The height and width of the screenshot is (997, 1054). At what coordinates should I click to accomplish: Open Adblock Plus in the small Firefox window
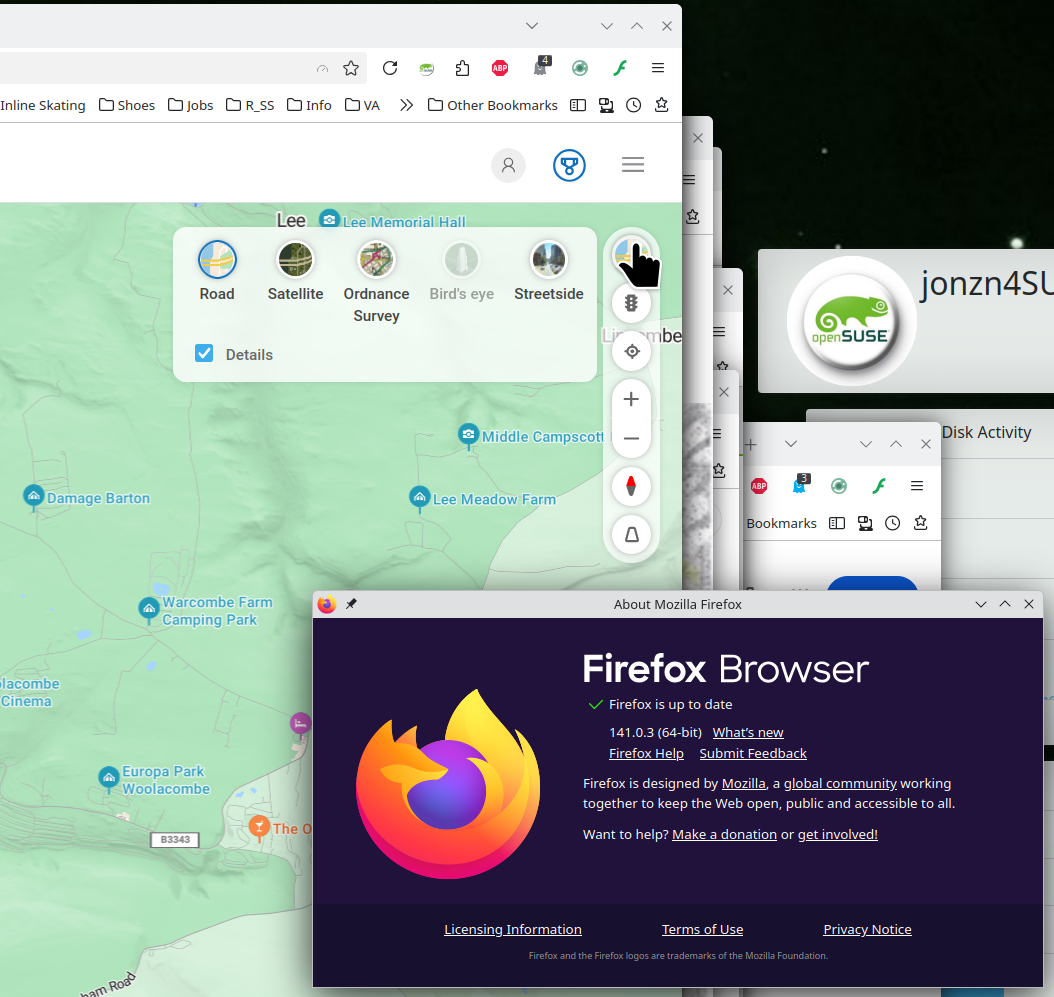pos(759,486)
